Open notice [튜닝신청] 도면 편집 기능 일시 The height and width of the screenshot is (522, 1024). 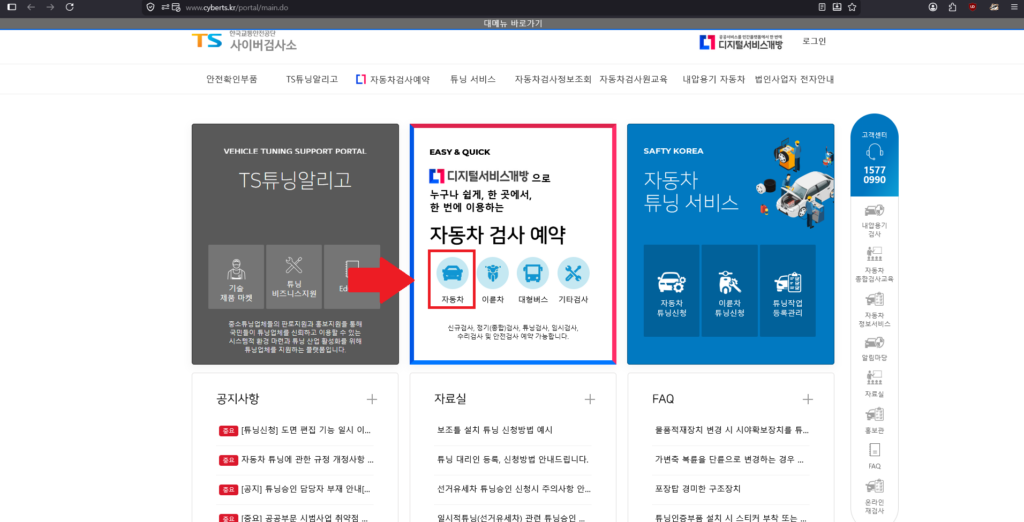[306, 431]
